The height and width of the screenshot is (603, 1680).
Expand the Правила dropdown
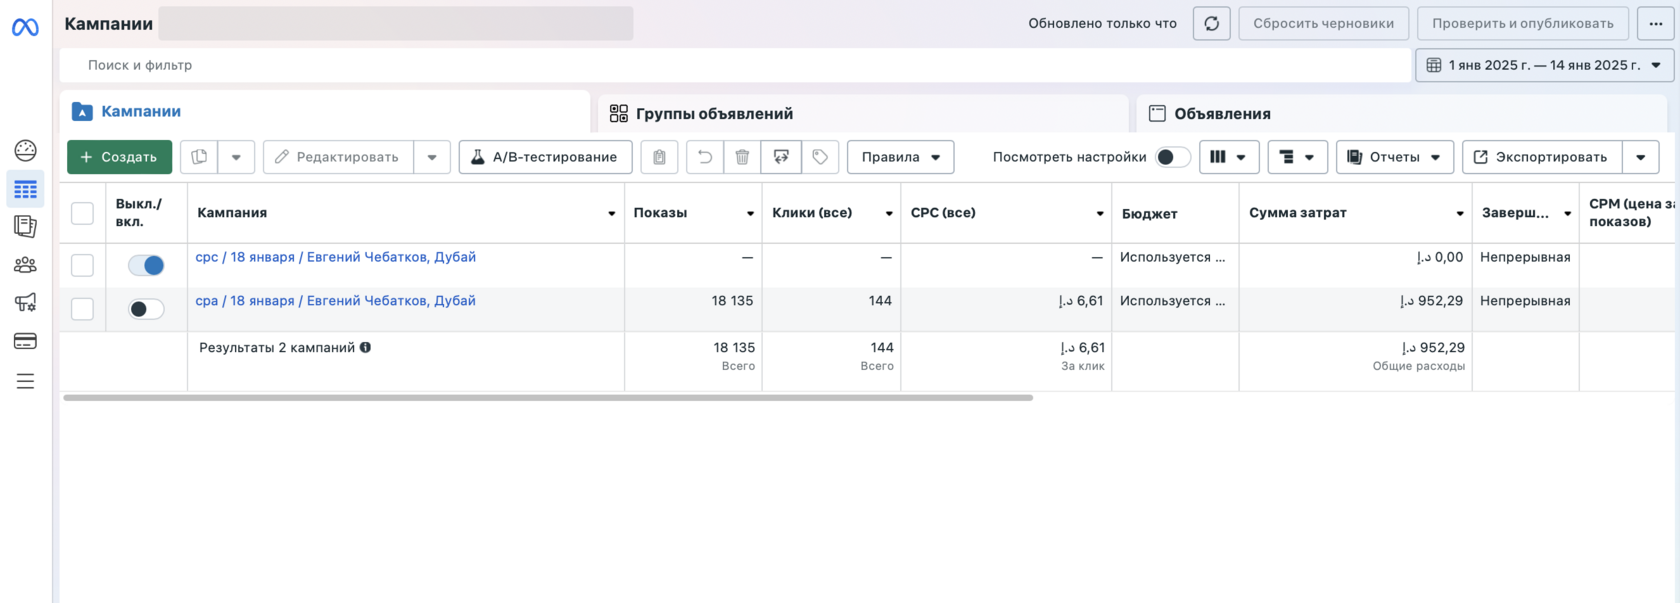point(900,157)
